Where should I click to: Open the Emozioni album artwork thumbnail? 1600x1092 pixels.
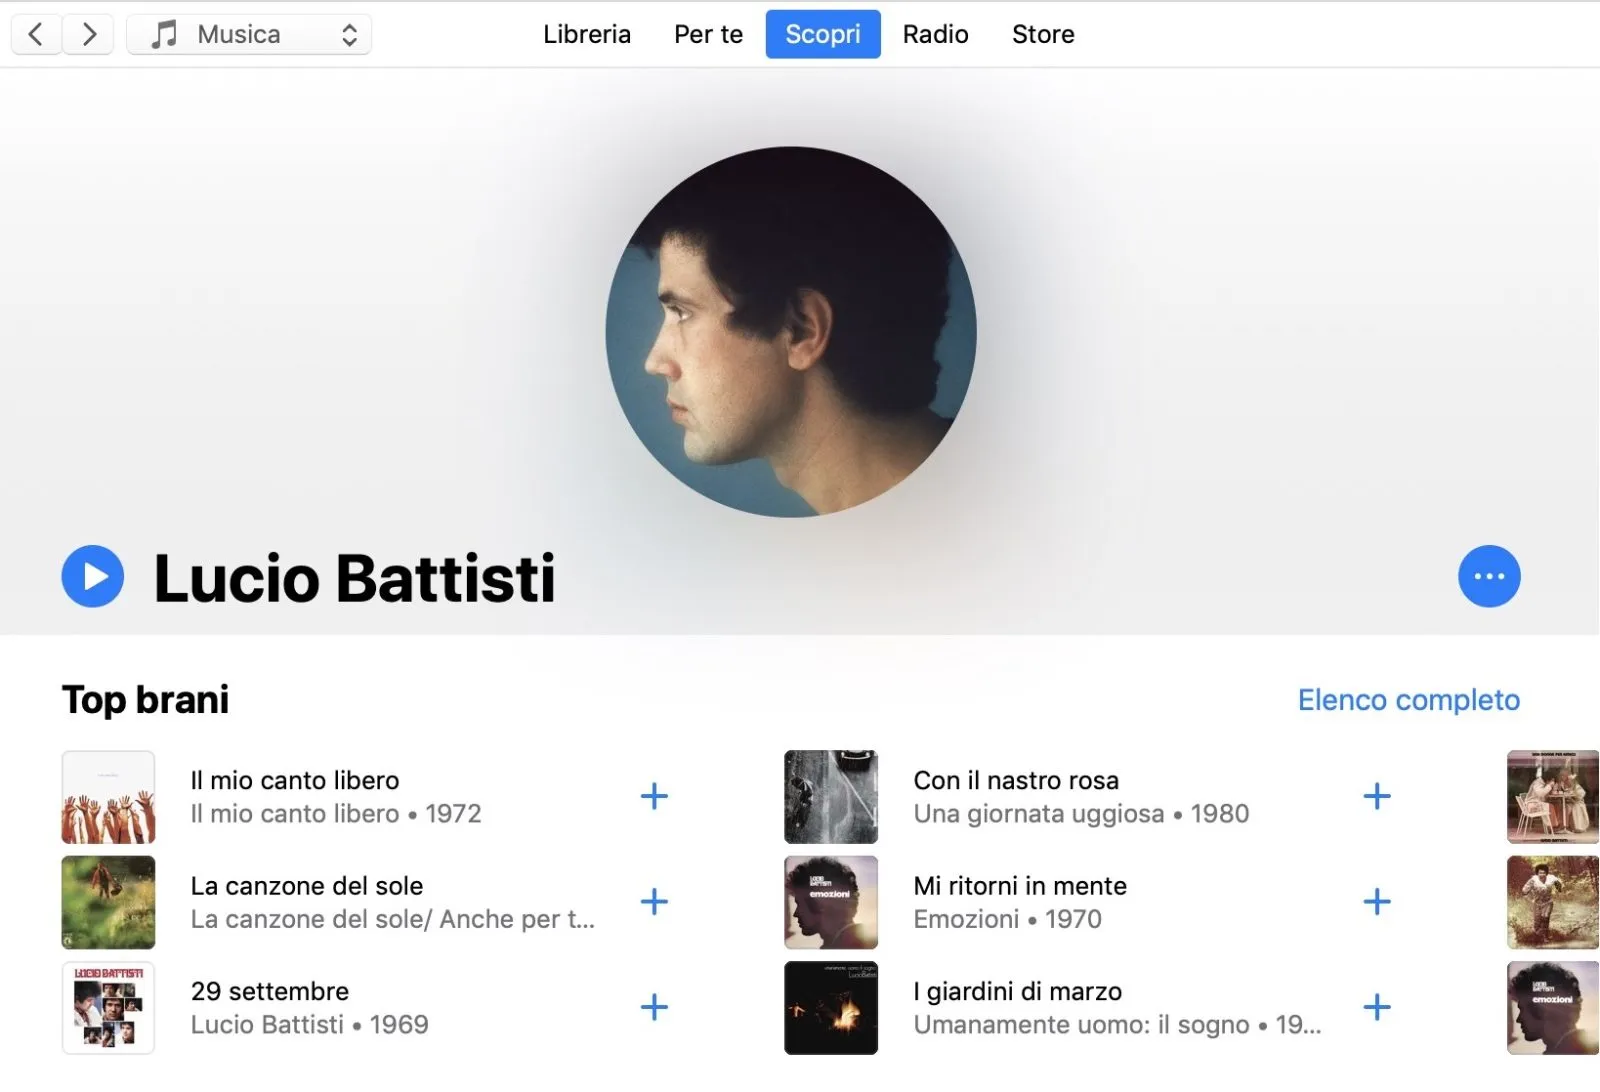[830, 902]
